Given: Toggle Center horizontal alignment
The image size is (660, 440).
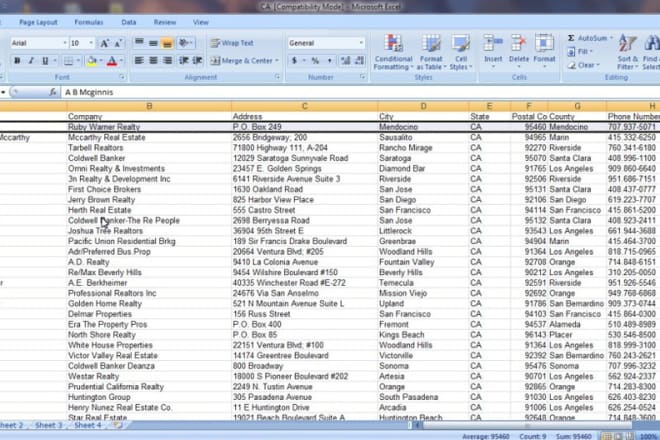Looking at the screenshot, I should (x=153, y=61).
